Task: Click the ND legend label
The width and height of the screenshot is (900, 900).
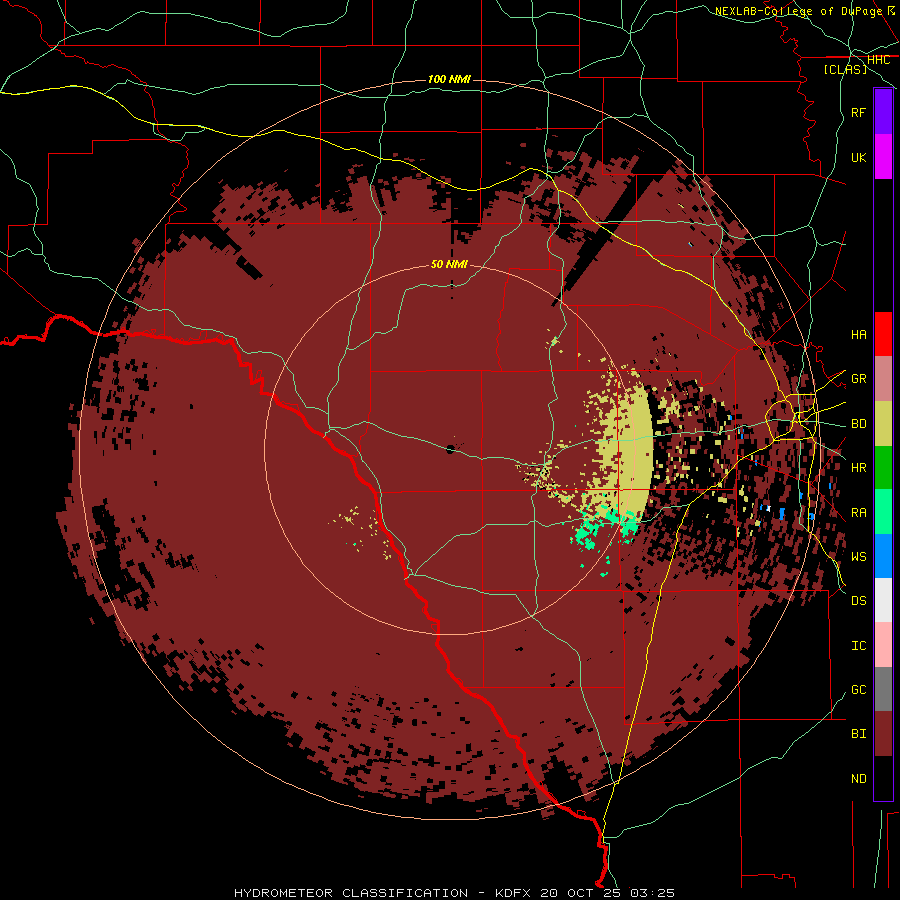Action: [x=858, y=778]
